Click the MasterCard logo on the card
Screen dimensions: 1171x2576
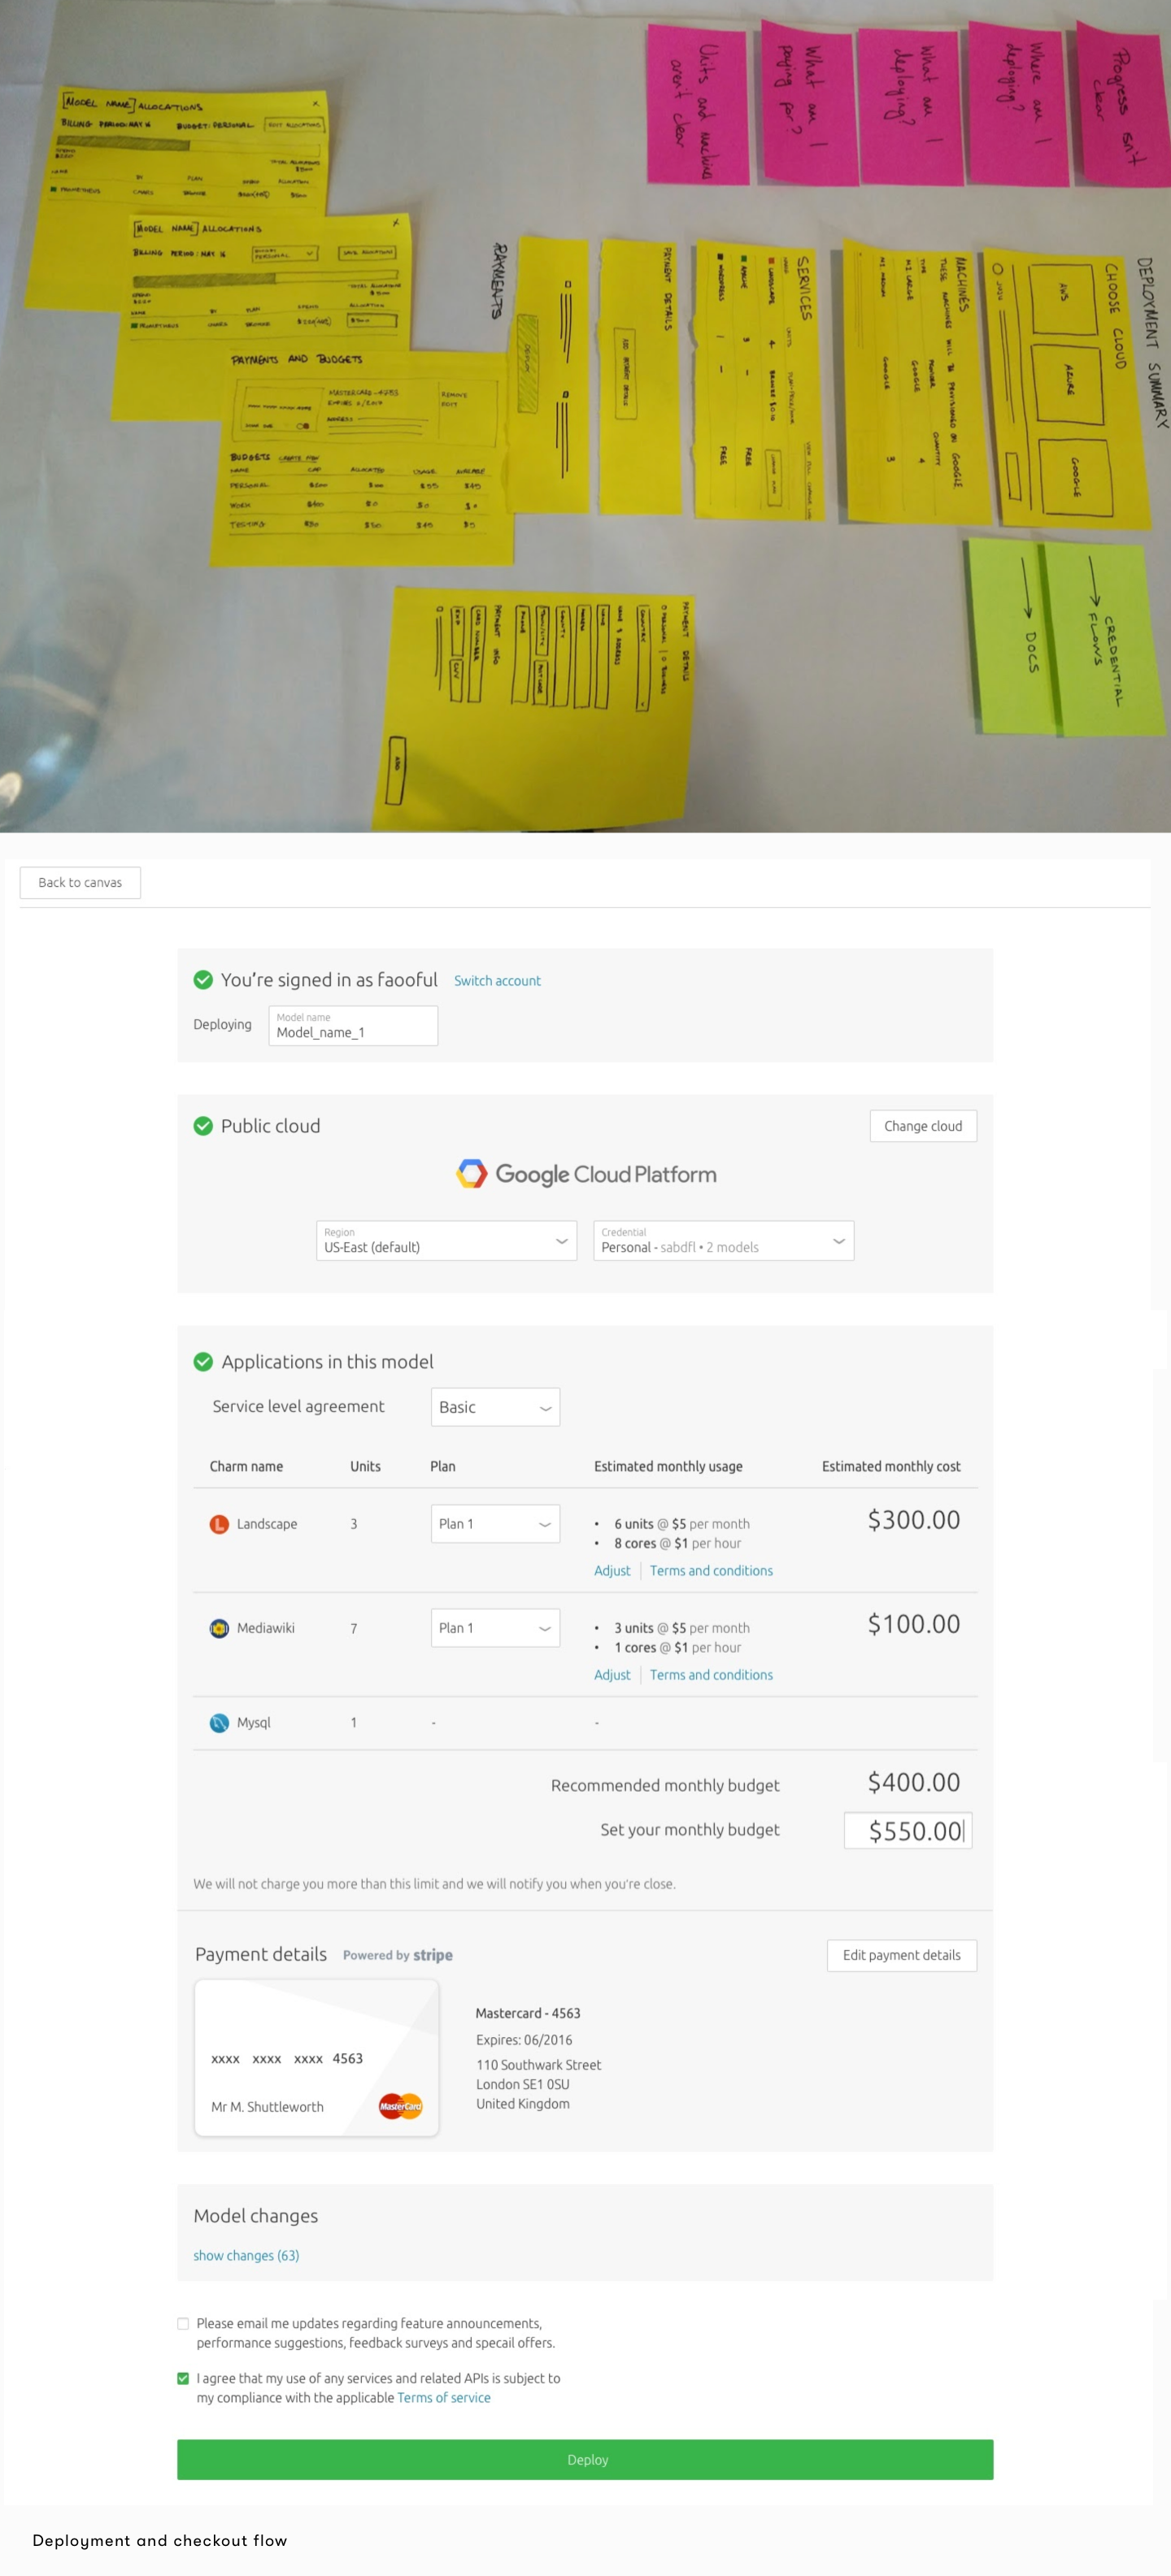[400, 2106]
